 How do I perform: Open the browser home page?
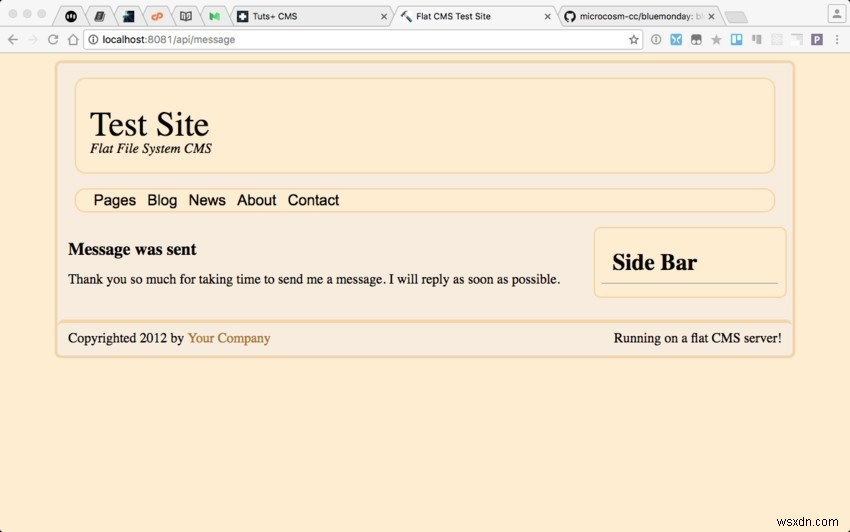coord(73,40)
